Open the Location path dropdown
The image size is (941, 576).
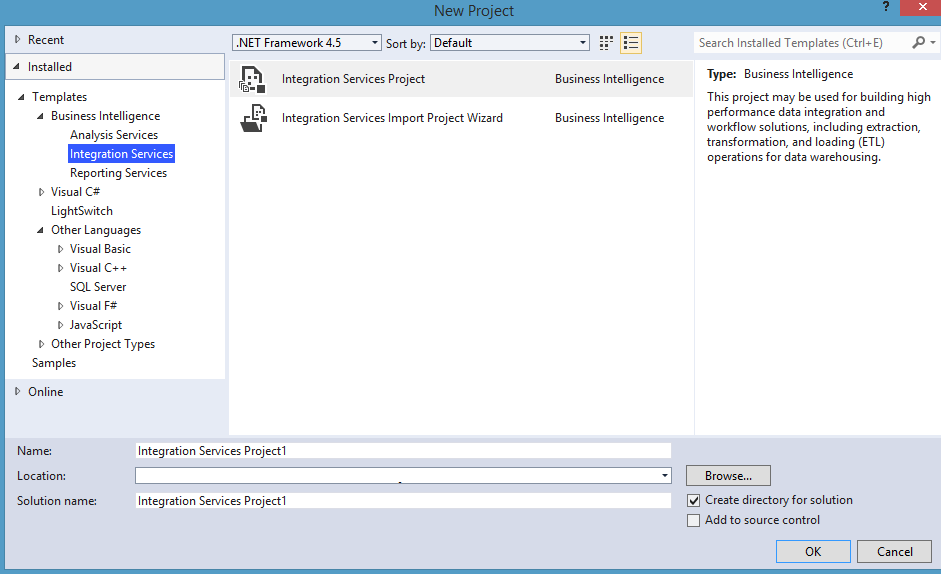pos(664,476)
